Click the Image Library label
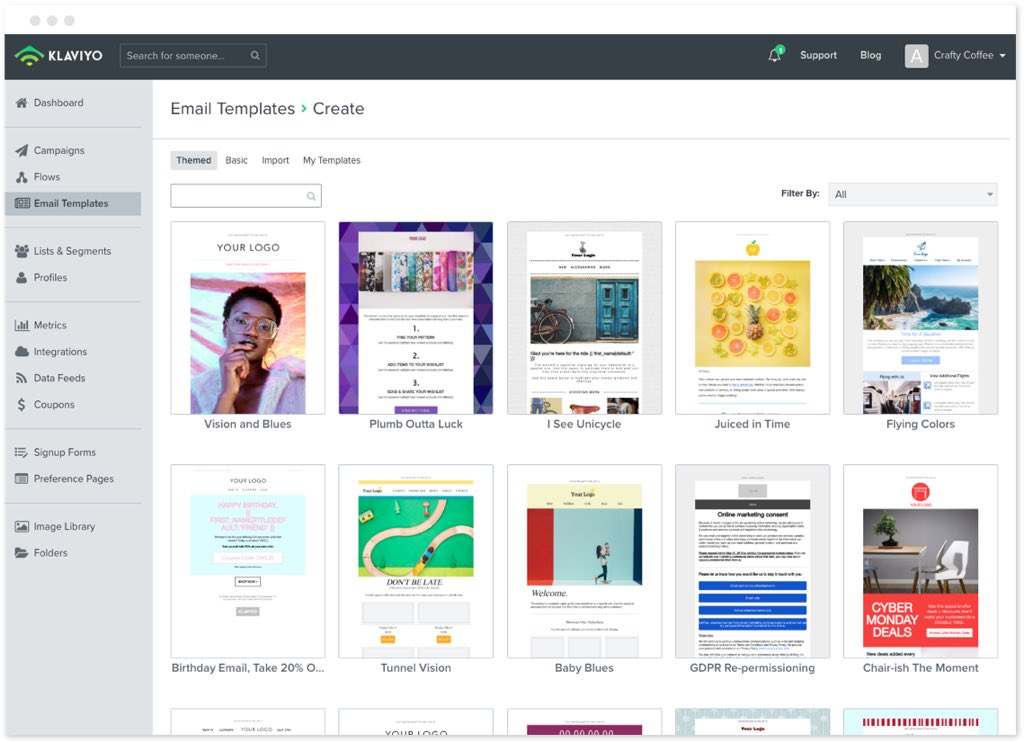The width and height of the screenshot is (1024, 743). 65,526
